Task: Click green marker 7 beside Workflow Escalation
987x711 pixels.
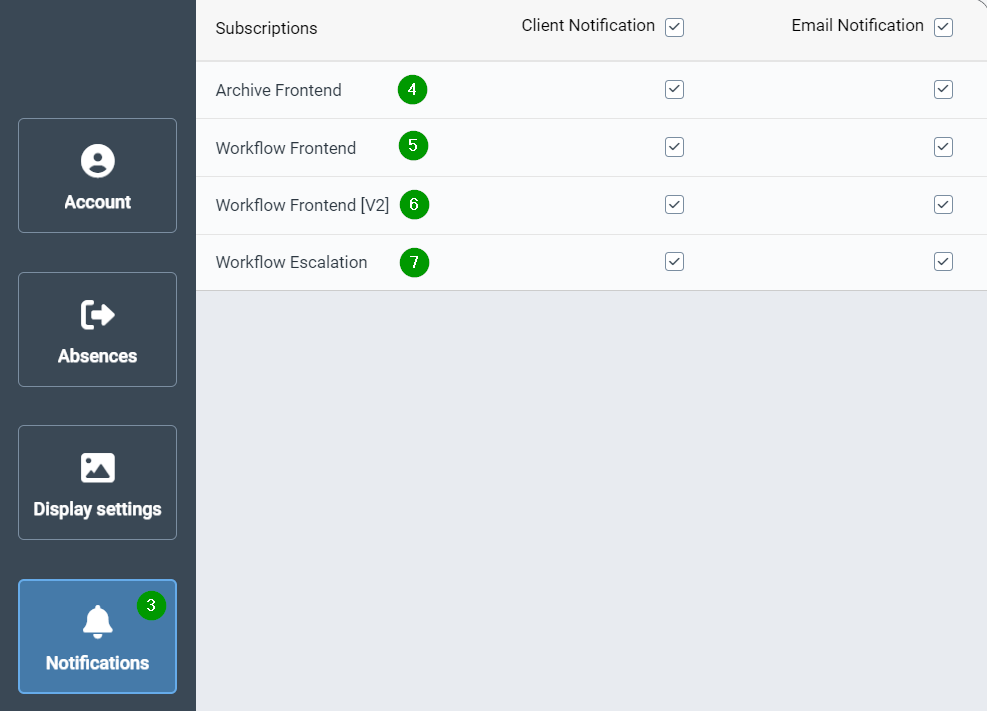Action: pos(414,263)
